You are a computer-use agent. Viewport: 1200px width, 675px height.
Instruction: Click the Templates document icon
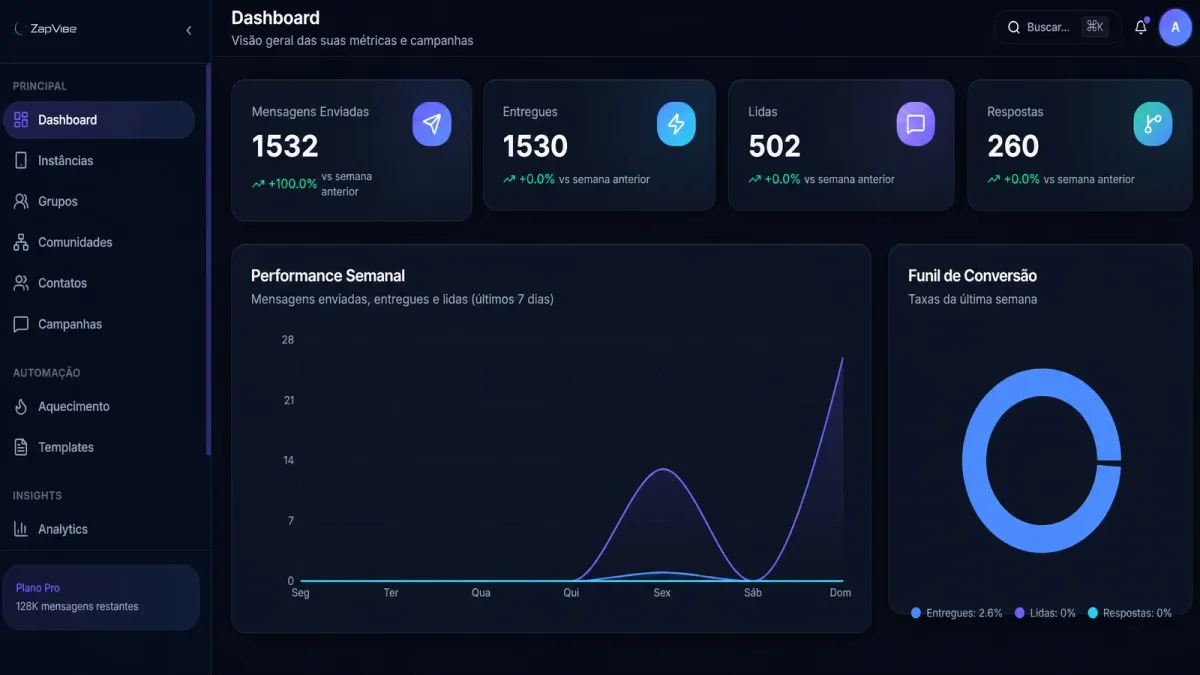click(21, 448)
